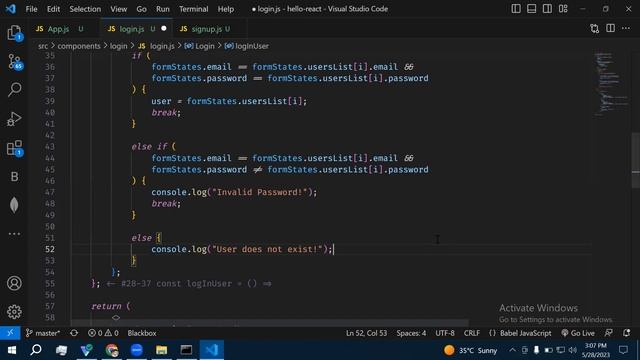
Task: Click Ln 52, Col 53 cursor position
Action: click(367, 333)
